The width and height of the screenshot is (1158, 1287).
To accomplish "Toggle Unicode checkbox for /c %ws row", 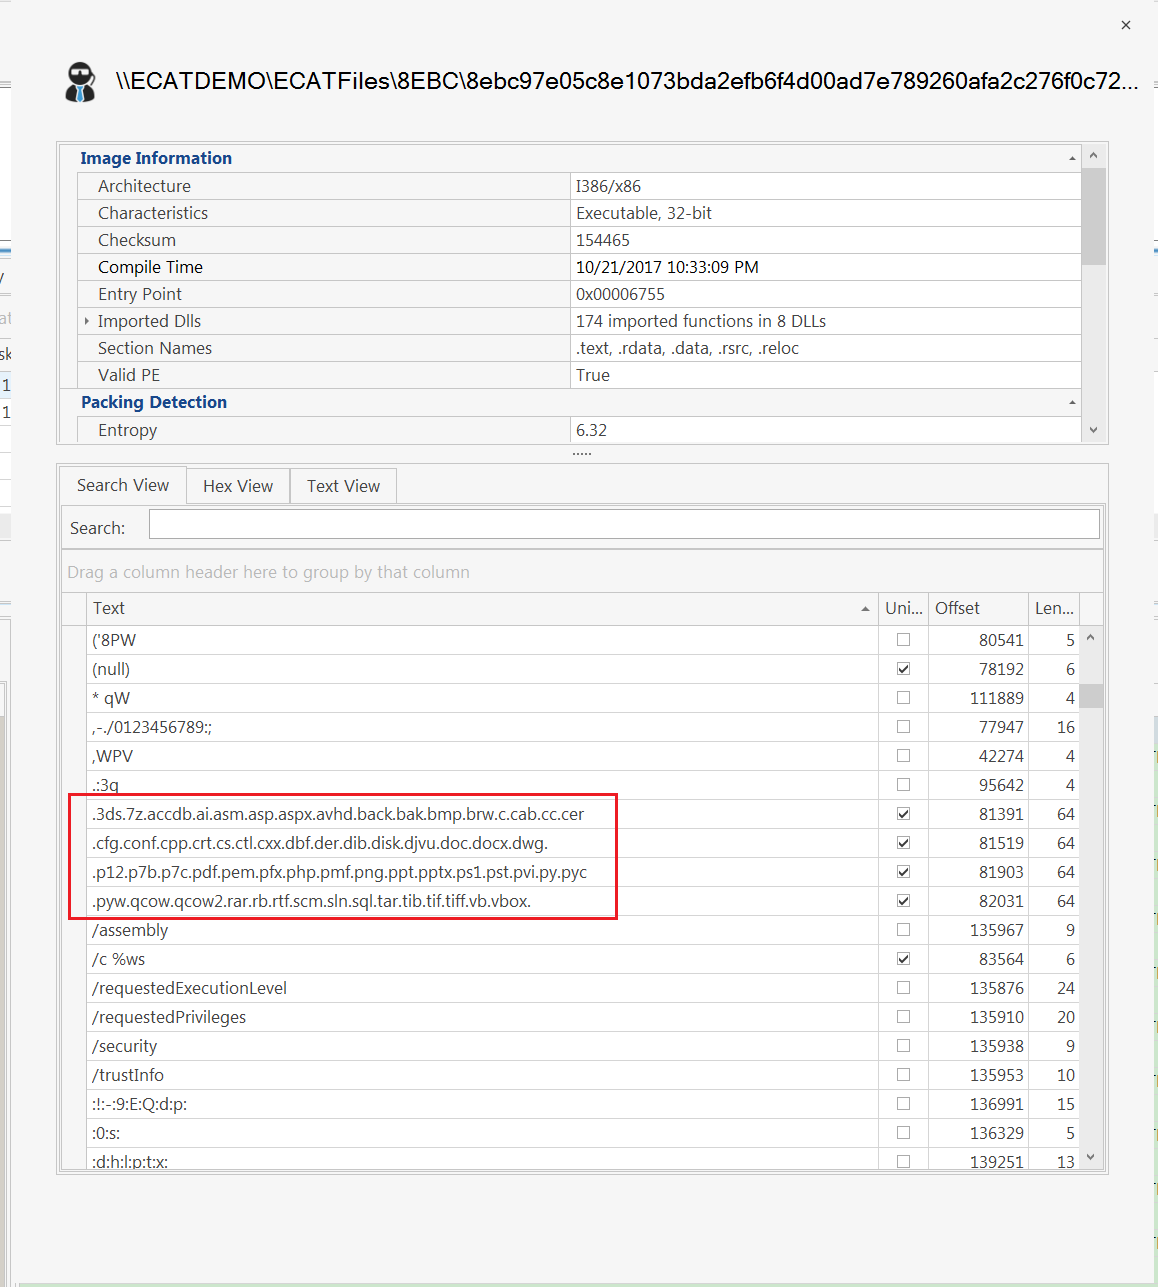I will pyautogui.click(x=904, y=959).
